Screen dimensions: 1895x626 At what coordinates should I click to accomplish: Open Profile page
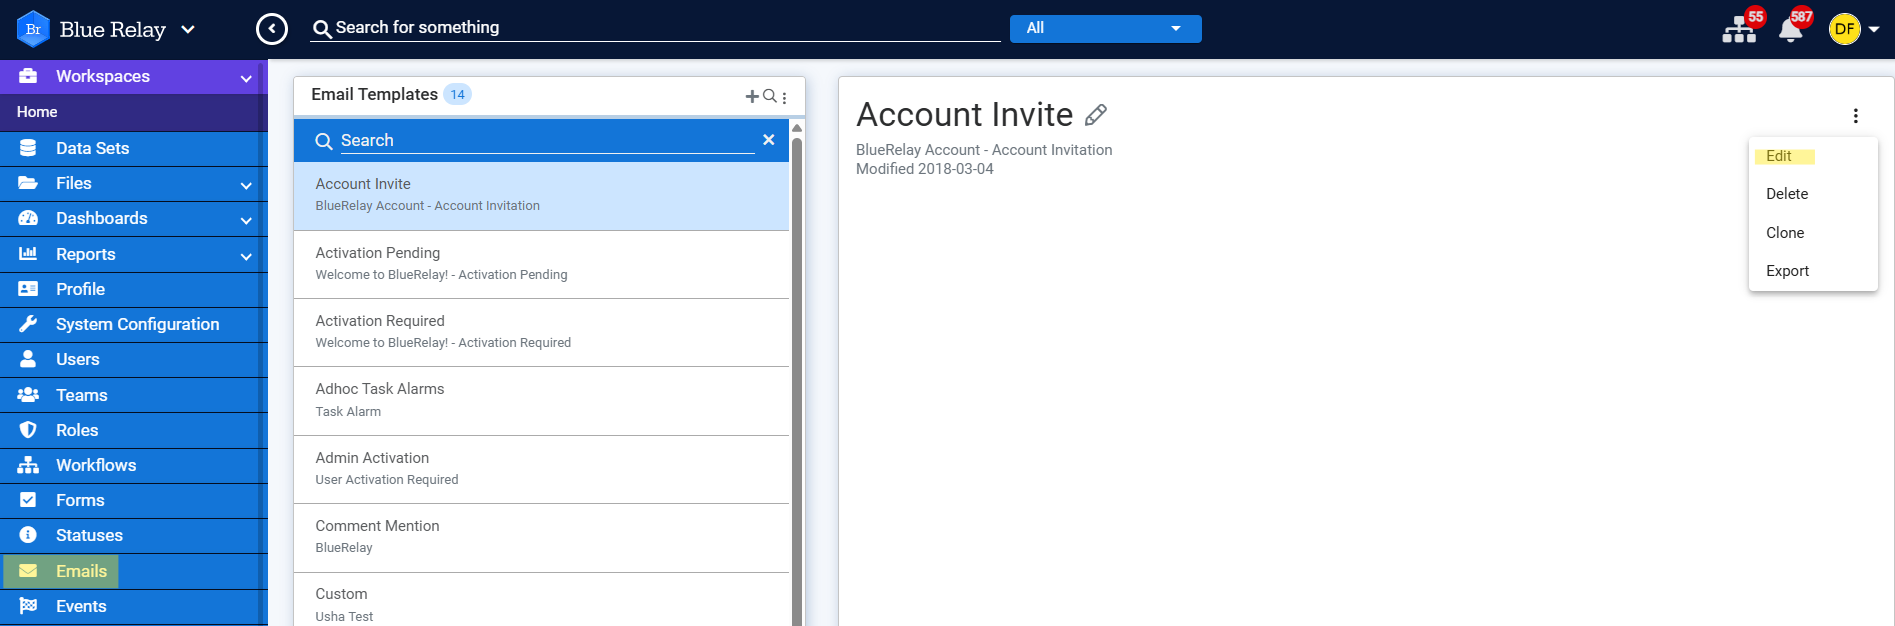coord(80,289)
